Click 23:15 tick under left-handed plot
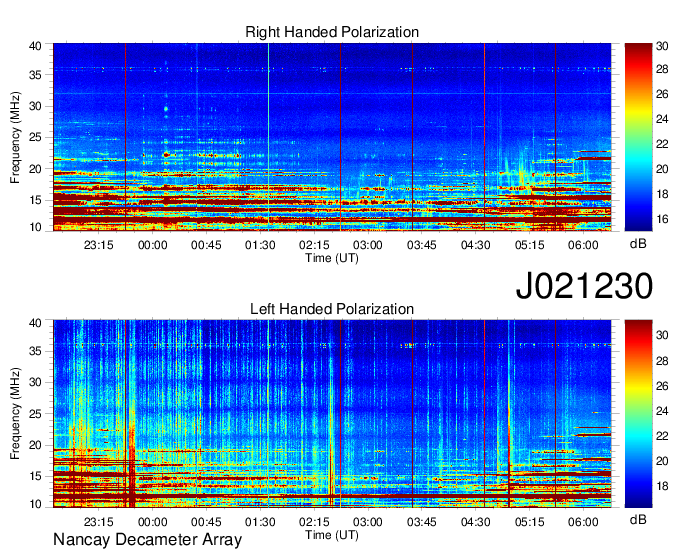Viewport: 680px width, 552px height. (x=98, y=522)
